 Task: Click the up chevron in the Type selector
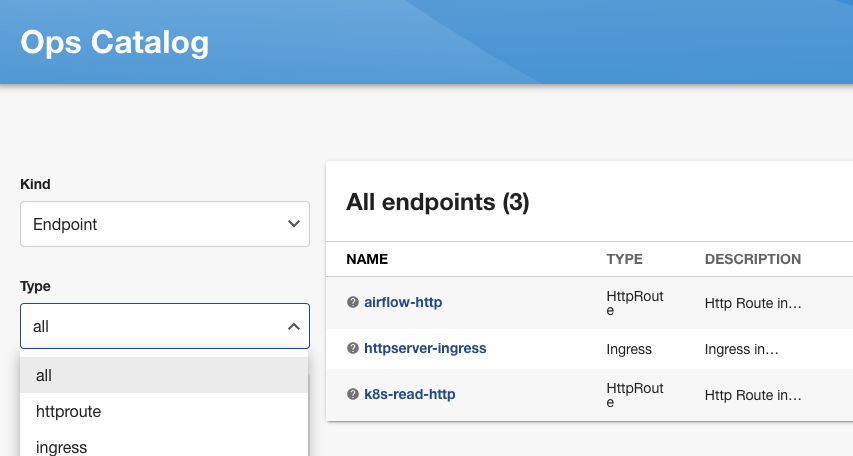[x=294, y=326]
